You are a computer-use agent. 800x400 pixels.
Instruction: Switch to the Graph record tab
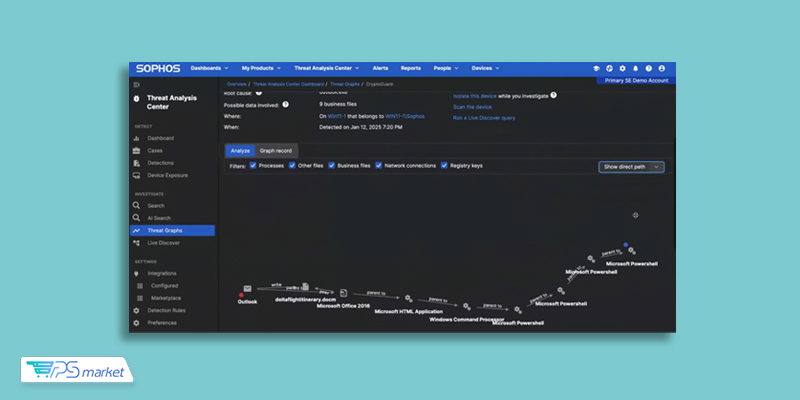point(275,150)
